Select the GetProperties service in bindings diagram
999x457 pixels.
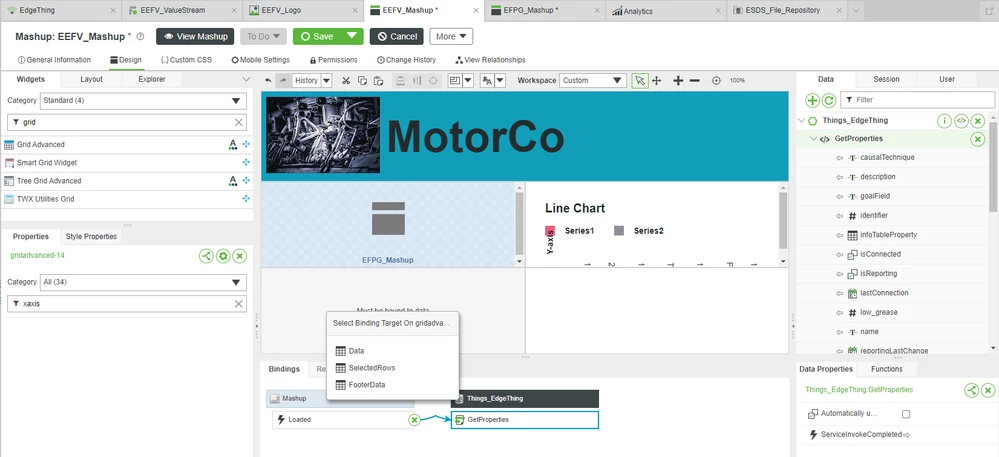(525, 419)
